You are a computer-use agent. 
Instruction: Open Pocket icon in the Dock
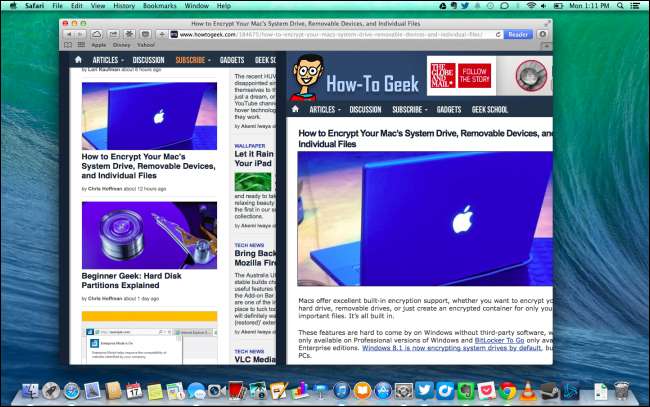click(487, 391)
